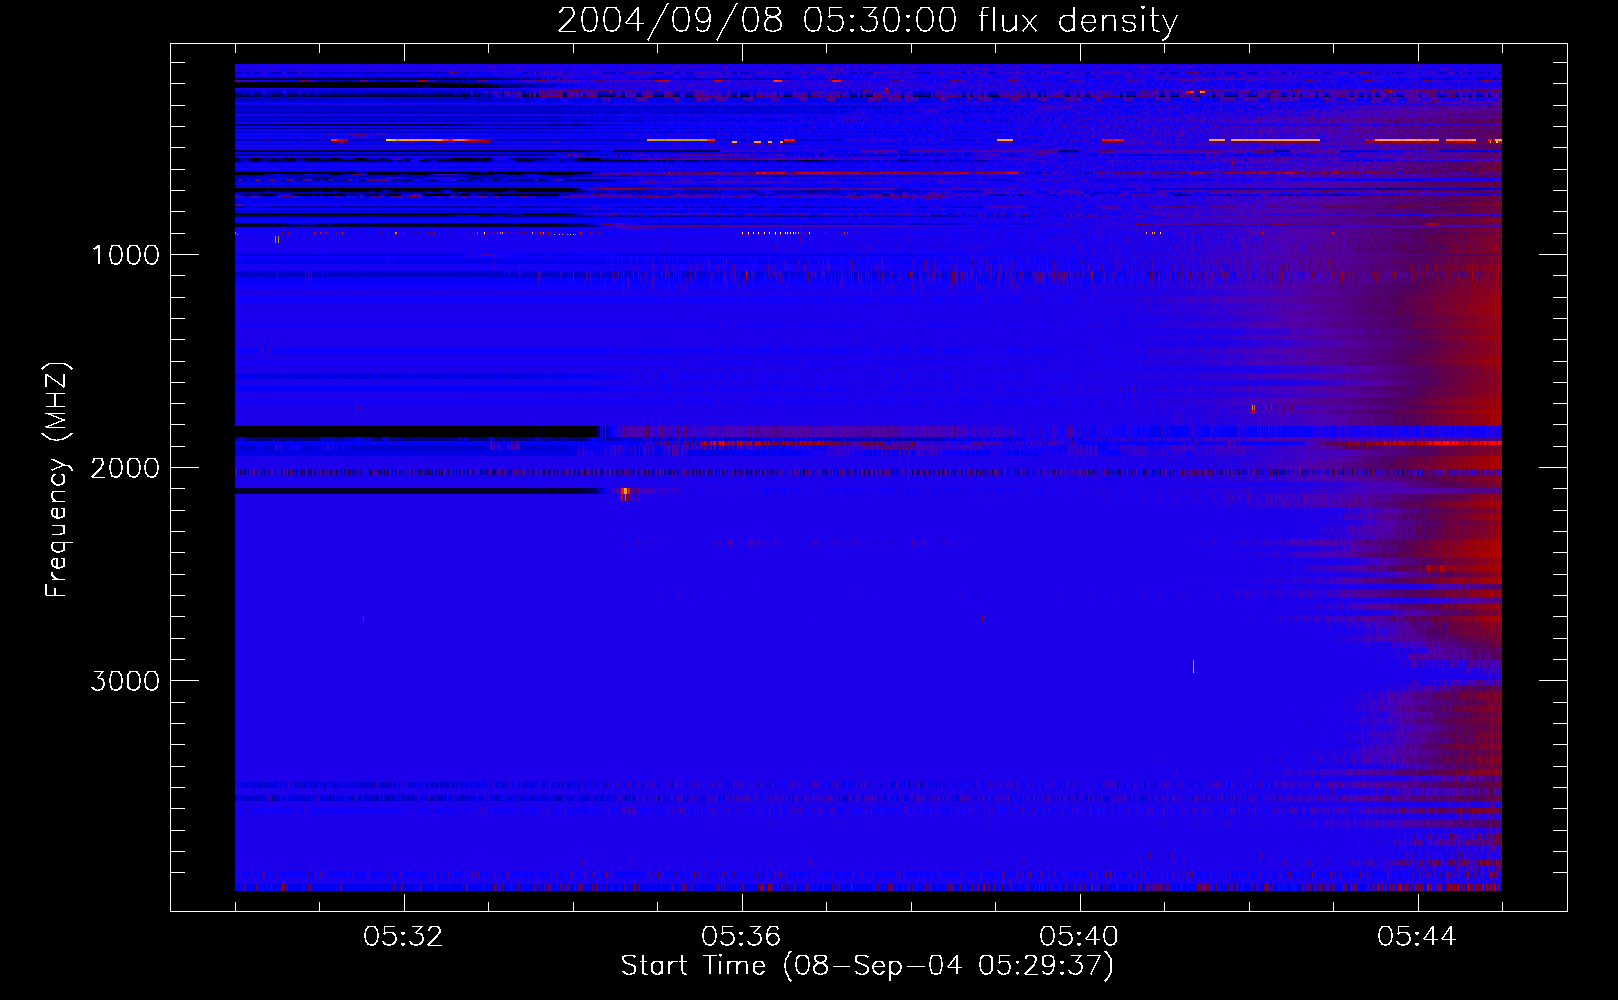Click the 'Frequency (MHZ)' axis label
1618x1000 pixels.
click(57, 480)
